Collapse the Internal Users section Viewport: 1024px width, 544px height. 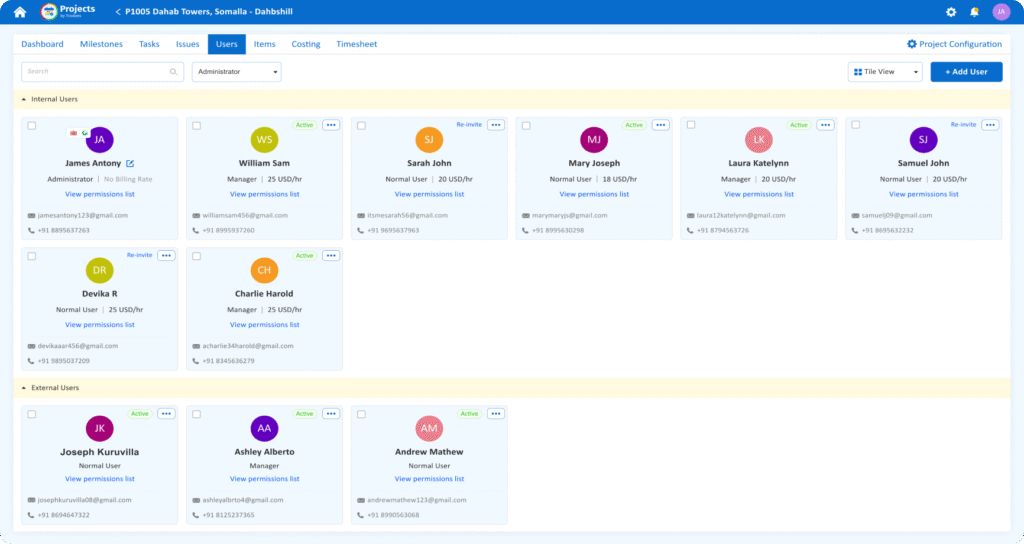pos(24,99)
